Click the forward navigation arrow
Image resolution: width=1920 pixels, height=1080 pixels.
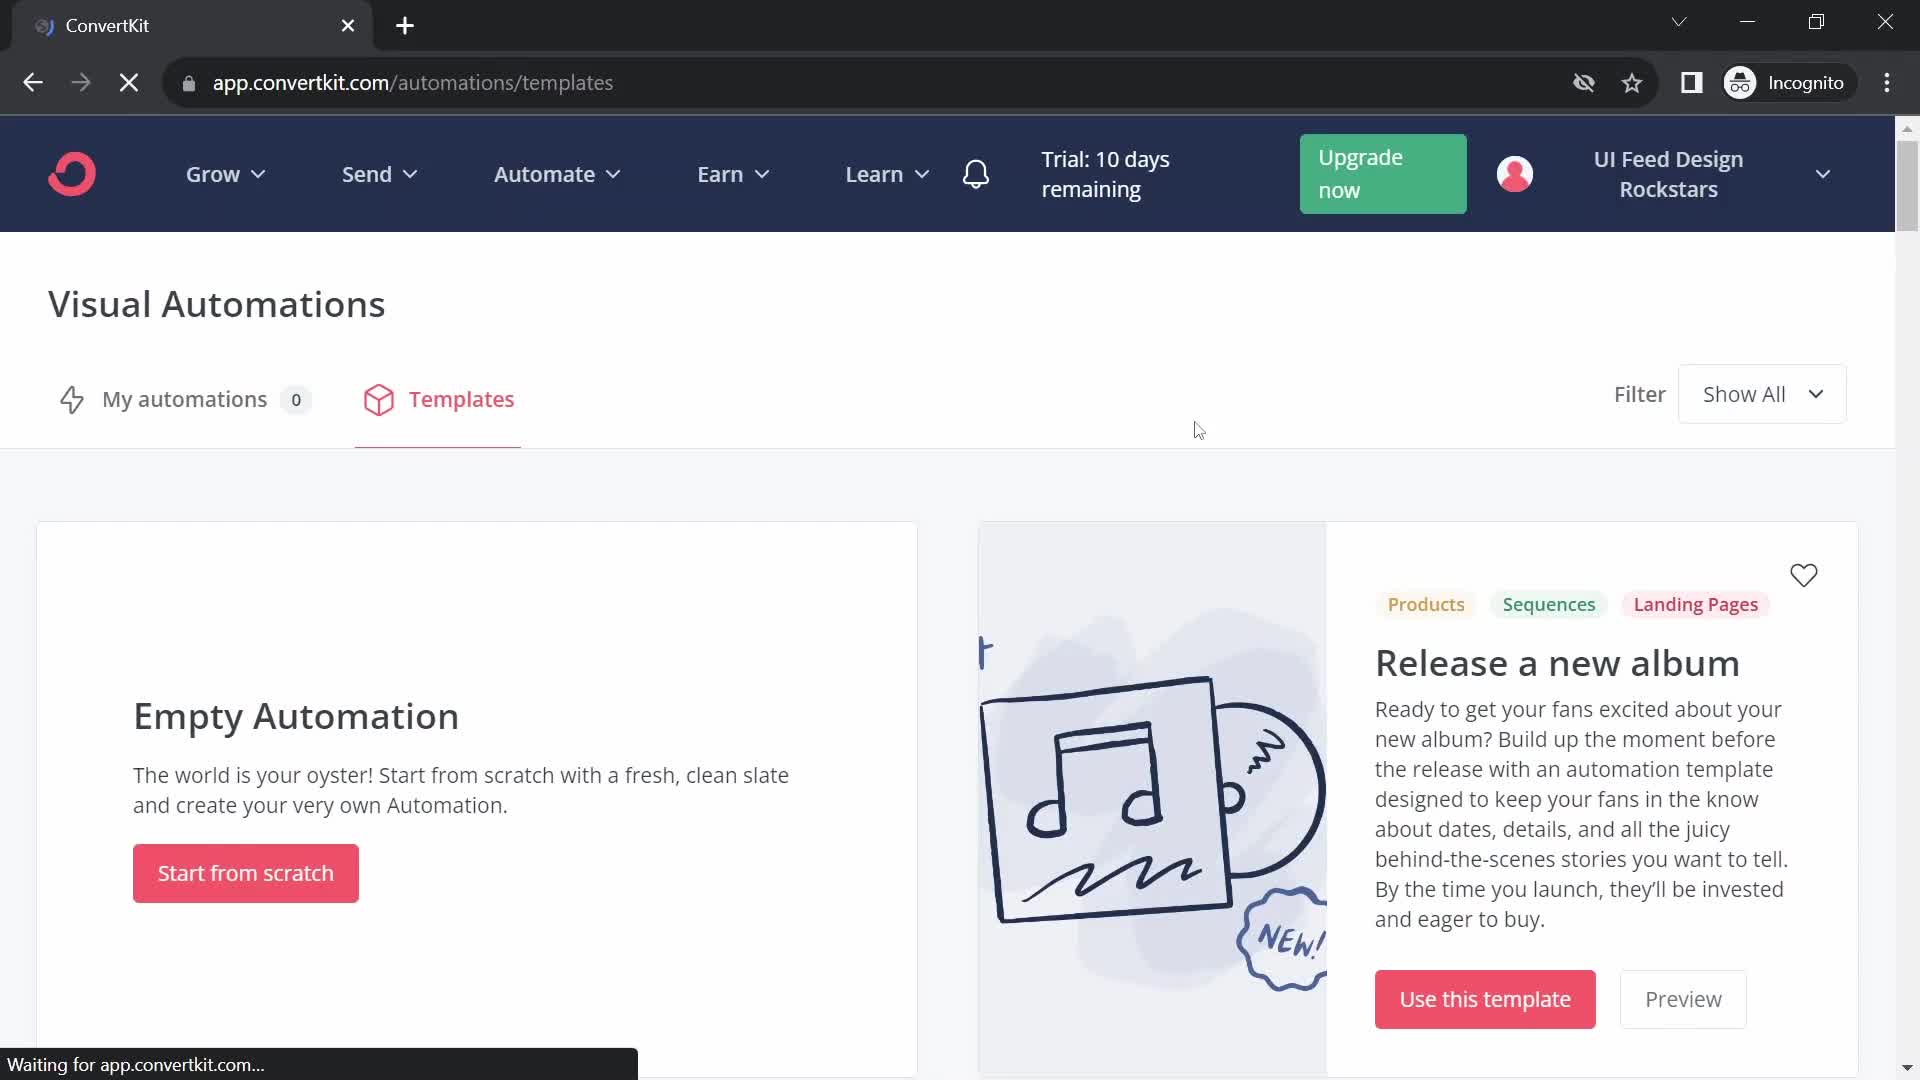pos(81,83)
